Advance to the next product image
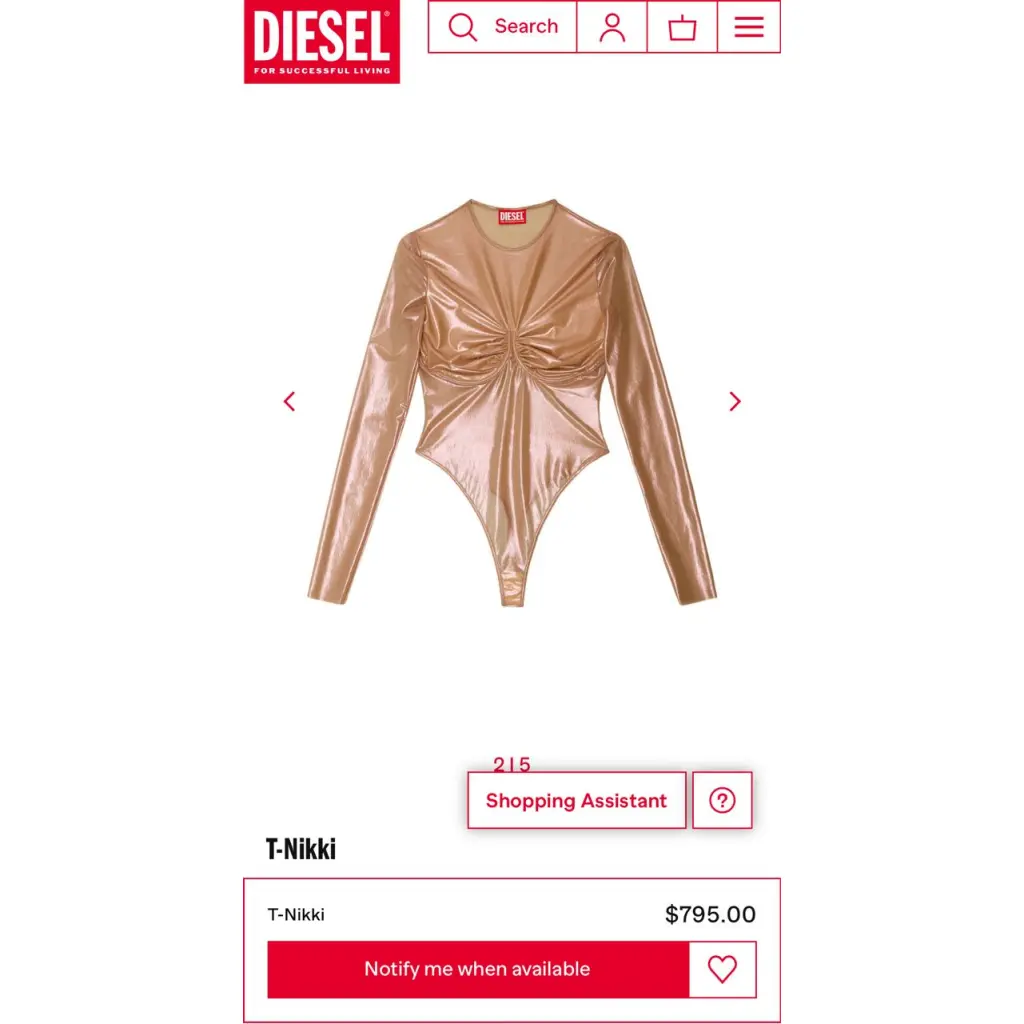 (735, 401)
